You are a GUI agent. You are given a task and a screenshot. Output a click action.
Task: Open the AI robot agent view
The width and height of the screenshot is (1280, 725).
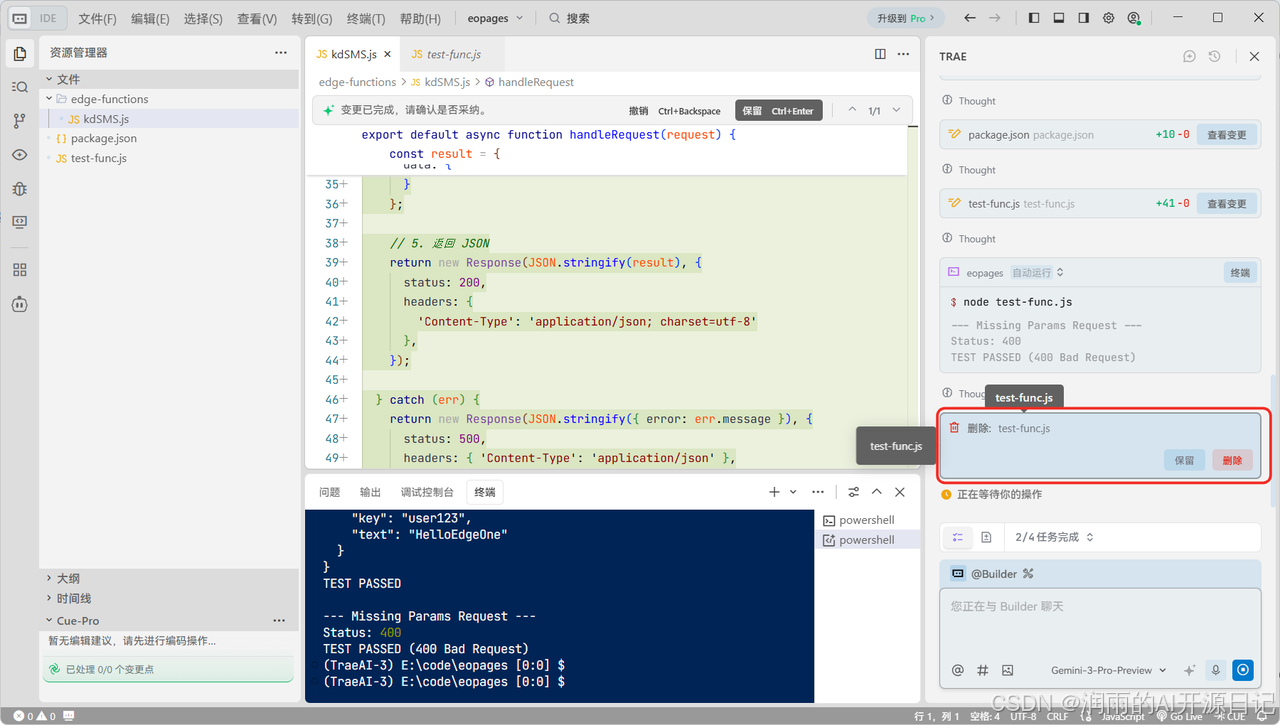19,304
